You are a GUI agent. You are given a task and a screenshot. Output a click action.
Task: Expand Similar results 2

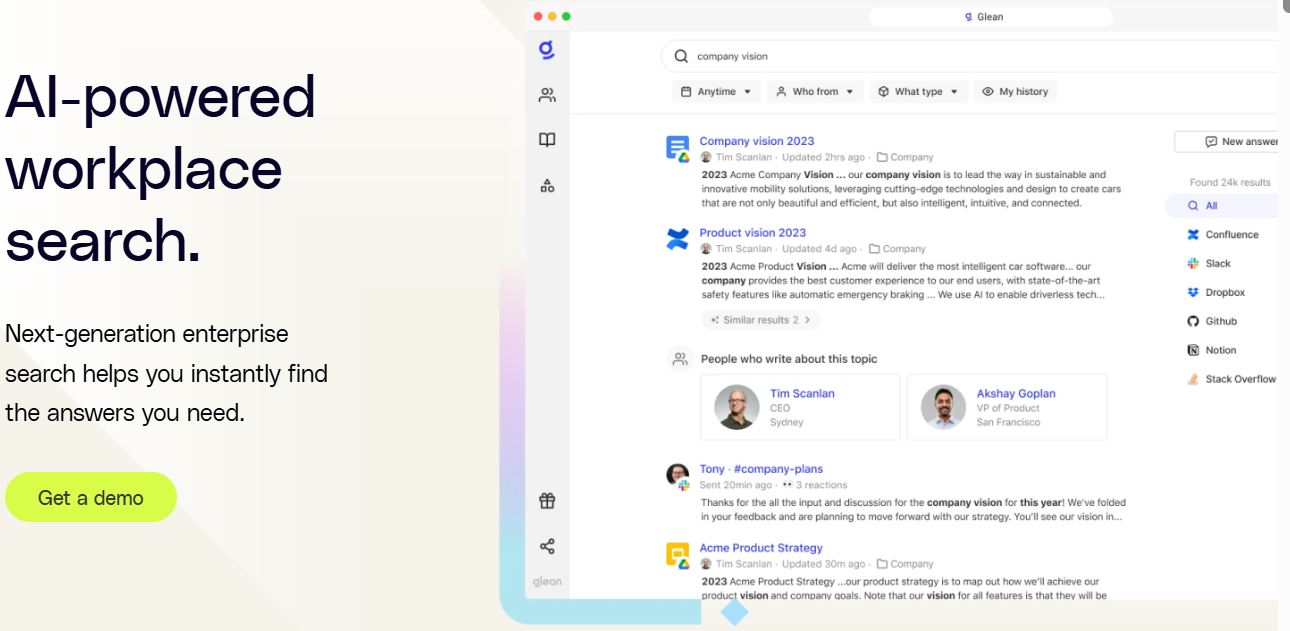tap(761, 320)
